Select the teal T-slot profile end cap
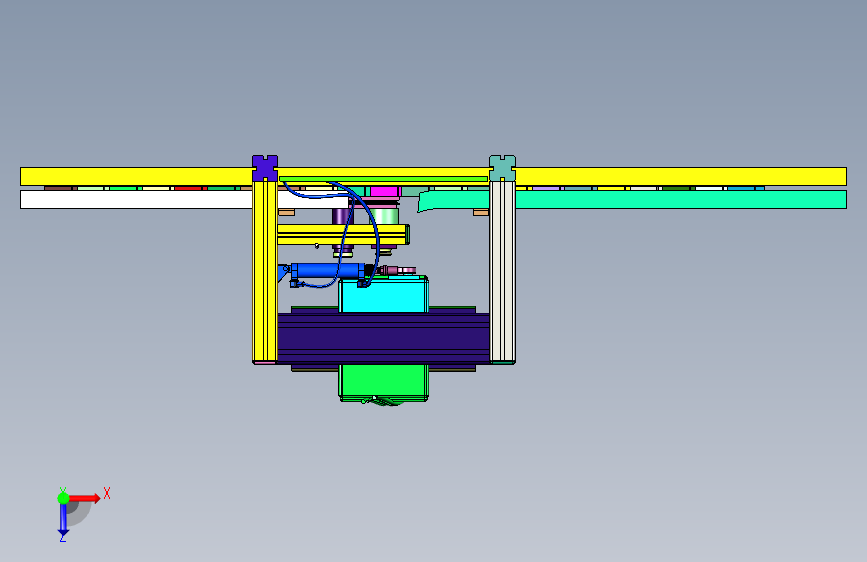The height and width of the screenshot is (562, 867). (x=502, y=168)
